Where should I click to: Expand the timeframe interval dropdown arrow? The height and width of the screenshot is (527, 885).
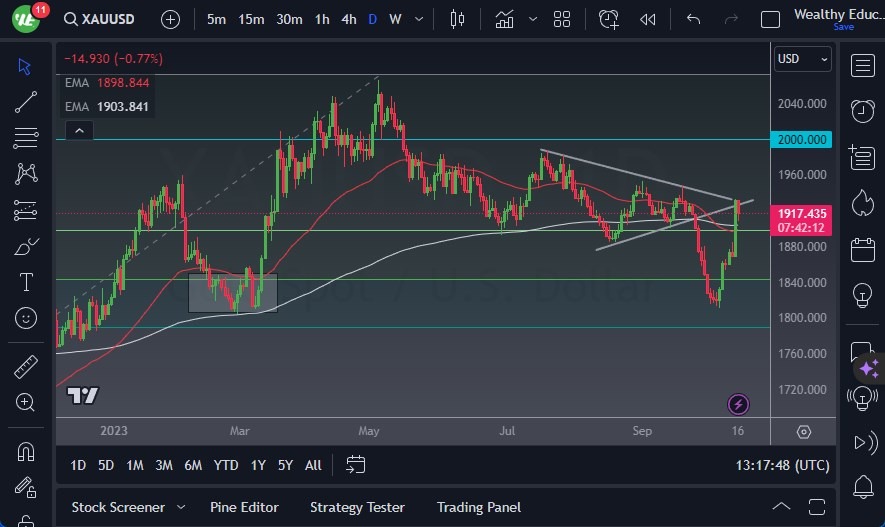click(420, 19)
